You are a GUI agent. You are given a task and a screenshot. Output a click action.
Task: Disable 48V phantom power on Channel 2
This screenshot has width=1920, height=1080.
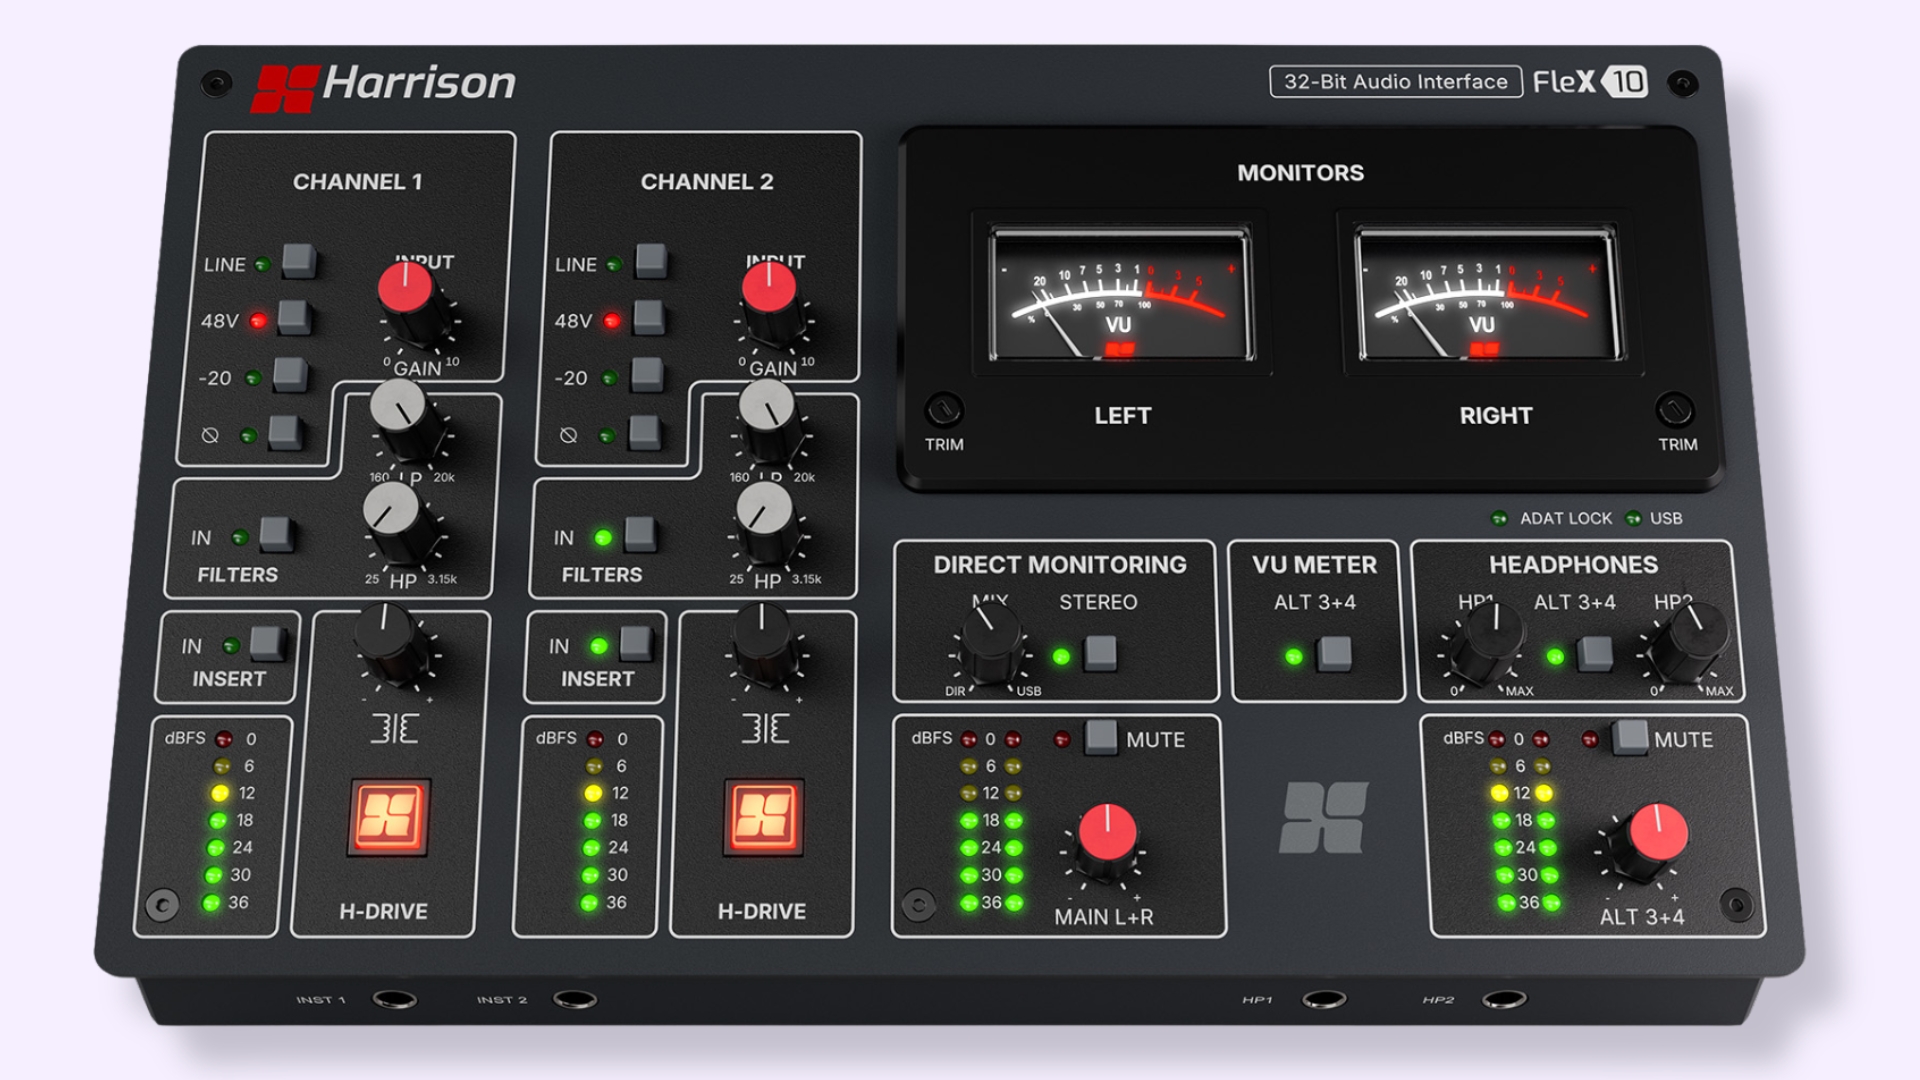649,317
